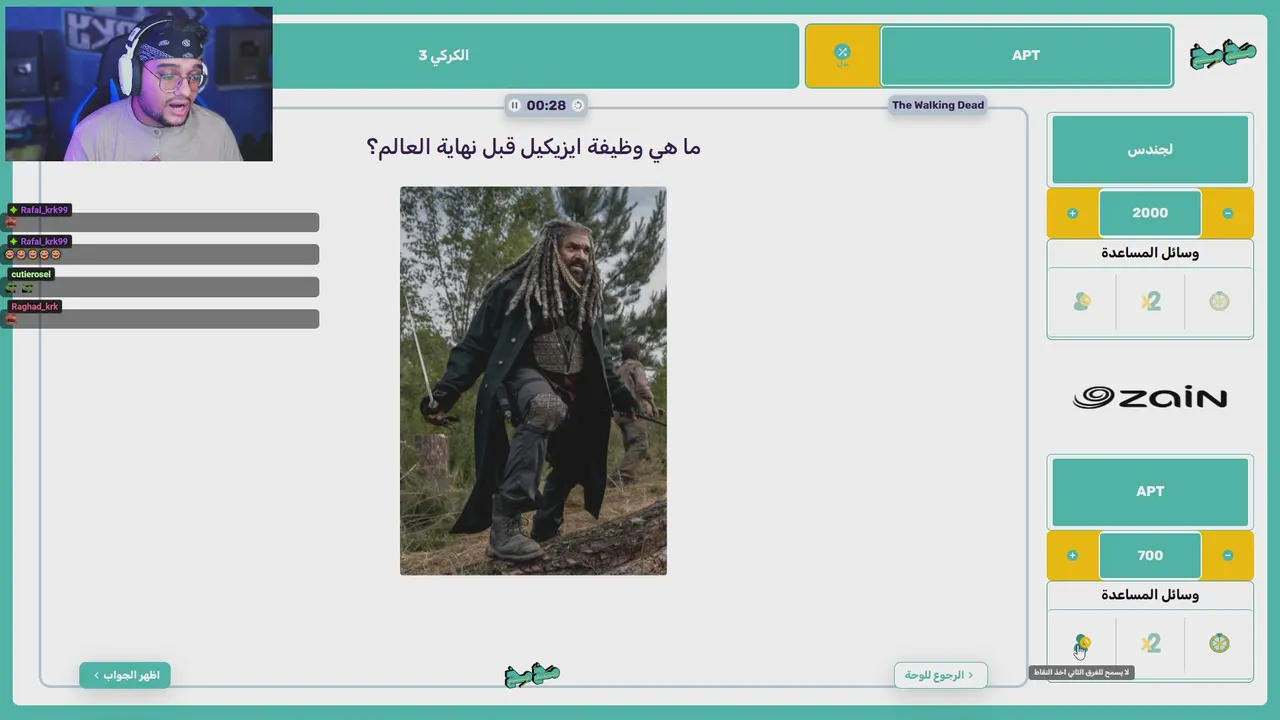This screenshot has height=720, width=1280.
Task: Pause the question countdown timer
Action: coord(514,105)
